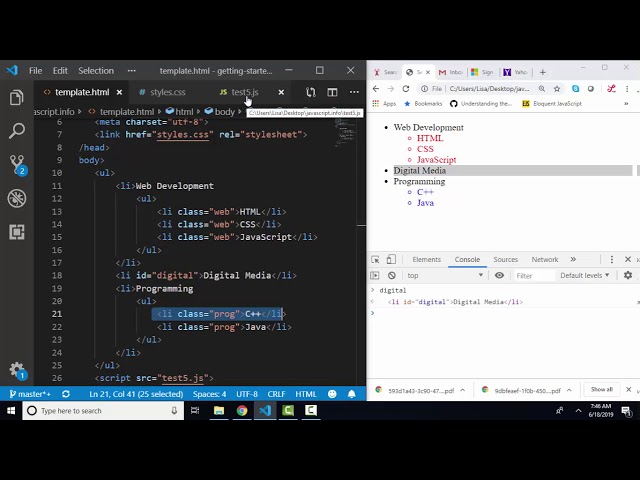Viewport: 640px width, 480px height.
Task: Change language mode via HTML status item
Action: tap(306, 394)
